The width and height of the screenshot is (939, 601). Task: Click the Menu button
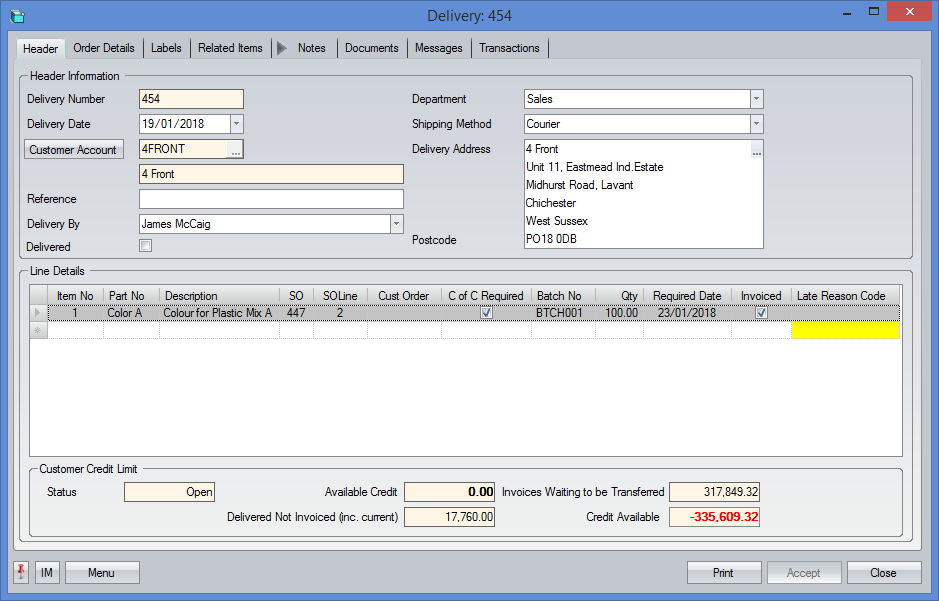tap(101, 573)
